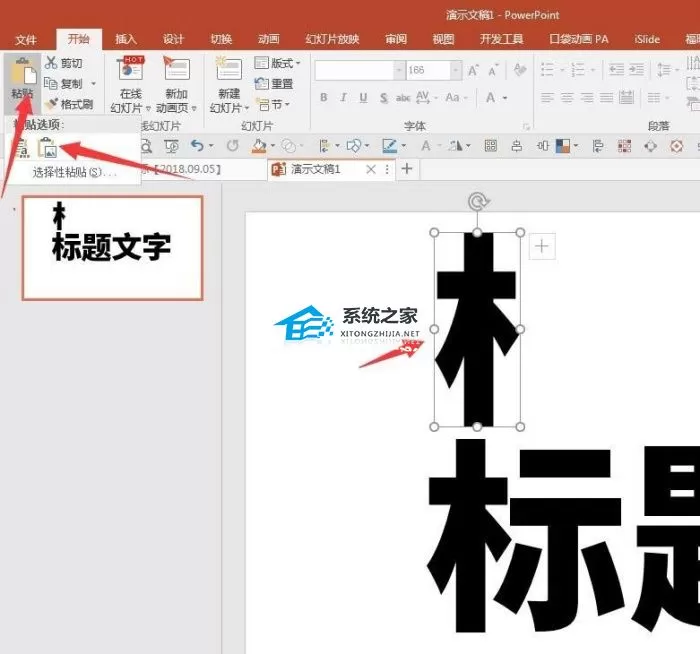This screenshot has width=700, height=654.
Task: Click the plus button to add new document tab
Action: pos(407,169)
